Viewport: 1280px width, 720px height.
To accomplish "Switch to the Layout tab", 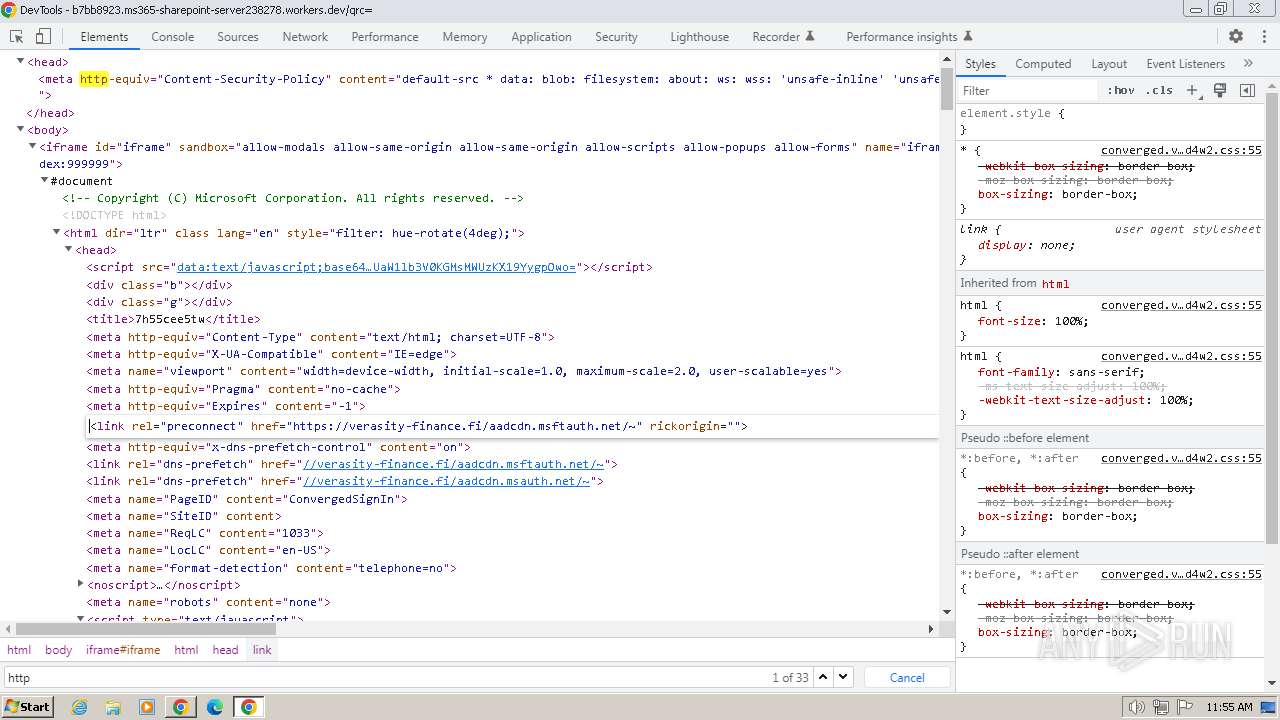I will (x=1109, y=63).
